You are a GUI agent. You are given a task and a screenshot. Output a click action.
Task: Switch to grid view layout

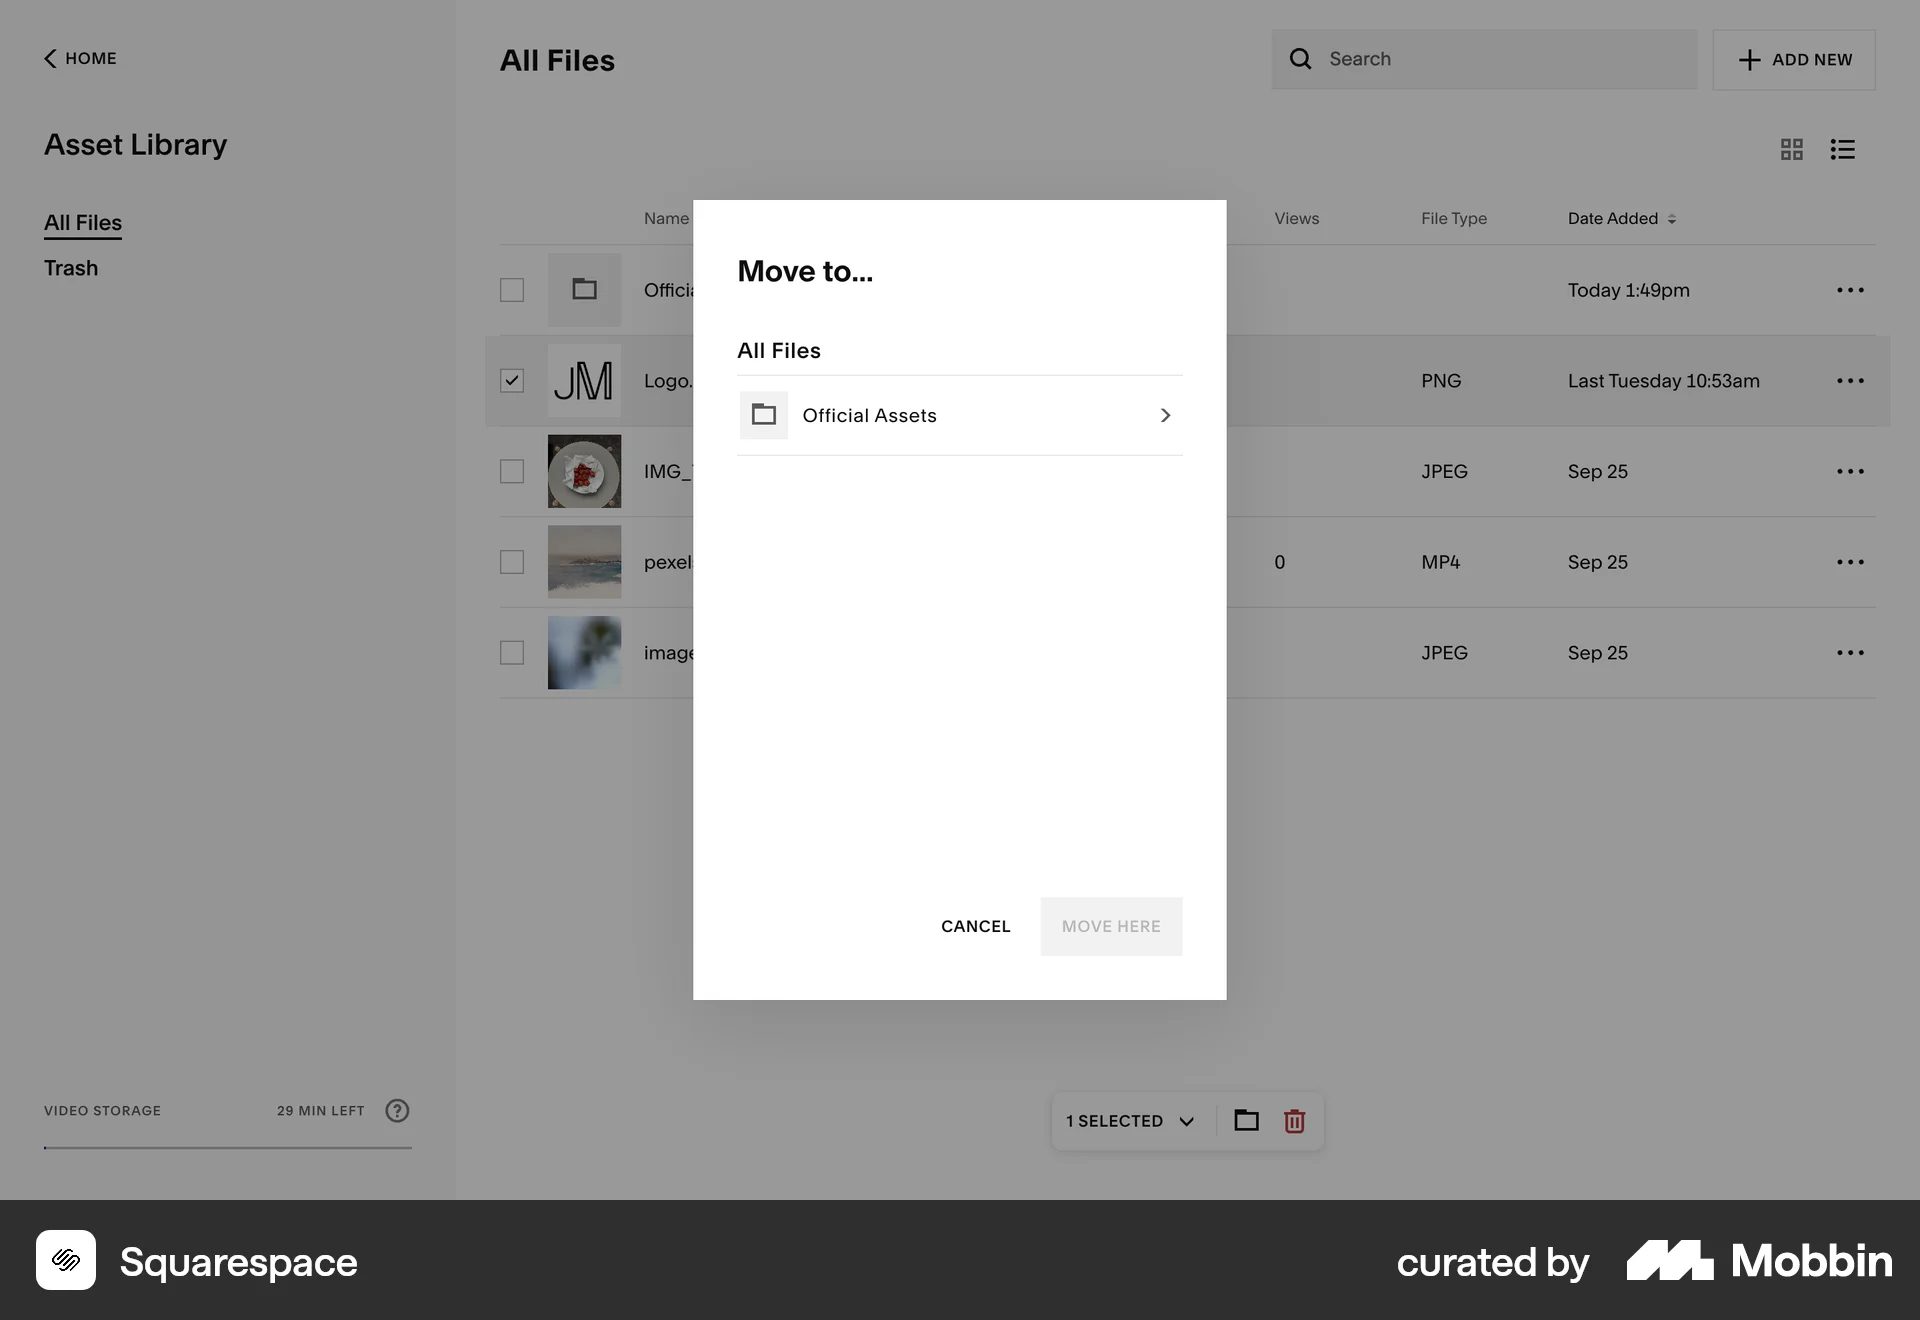click(1791, 148)
